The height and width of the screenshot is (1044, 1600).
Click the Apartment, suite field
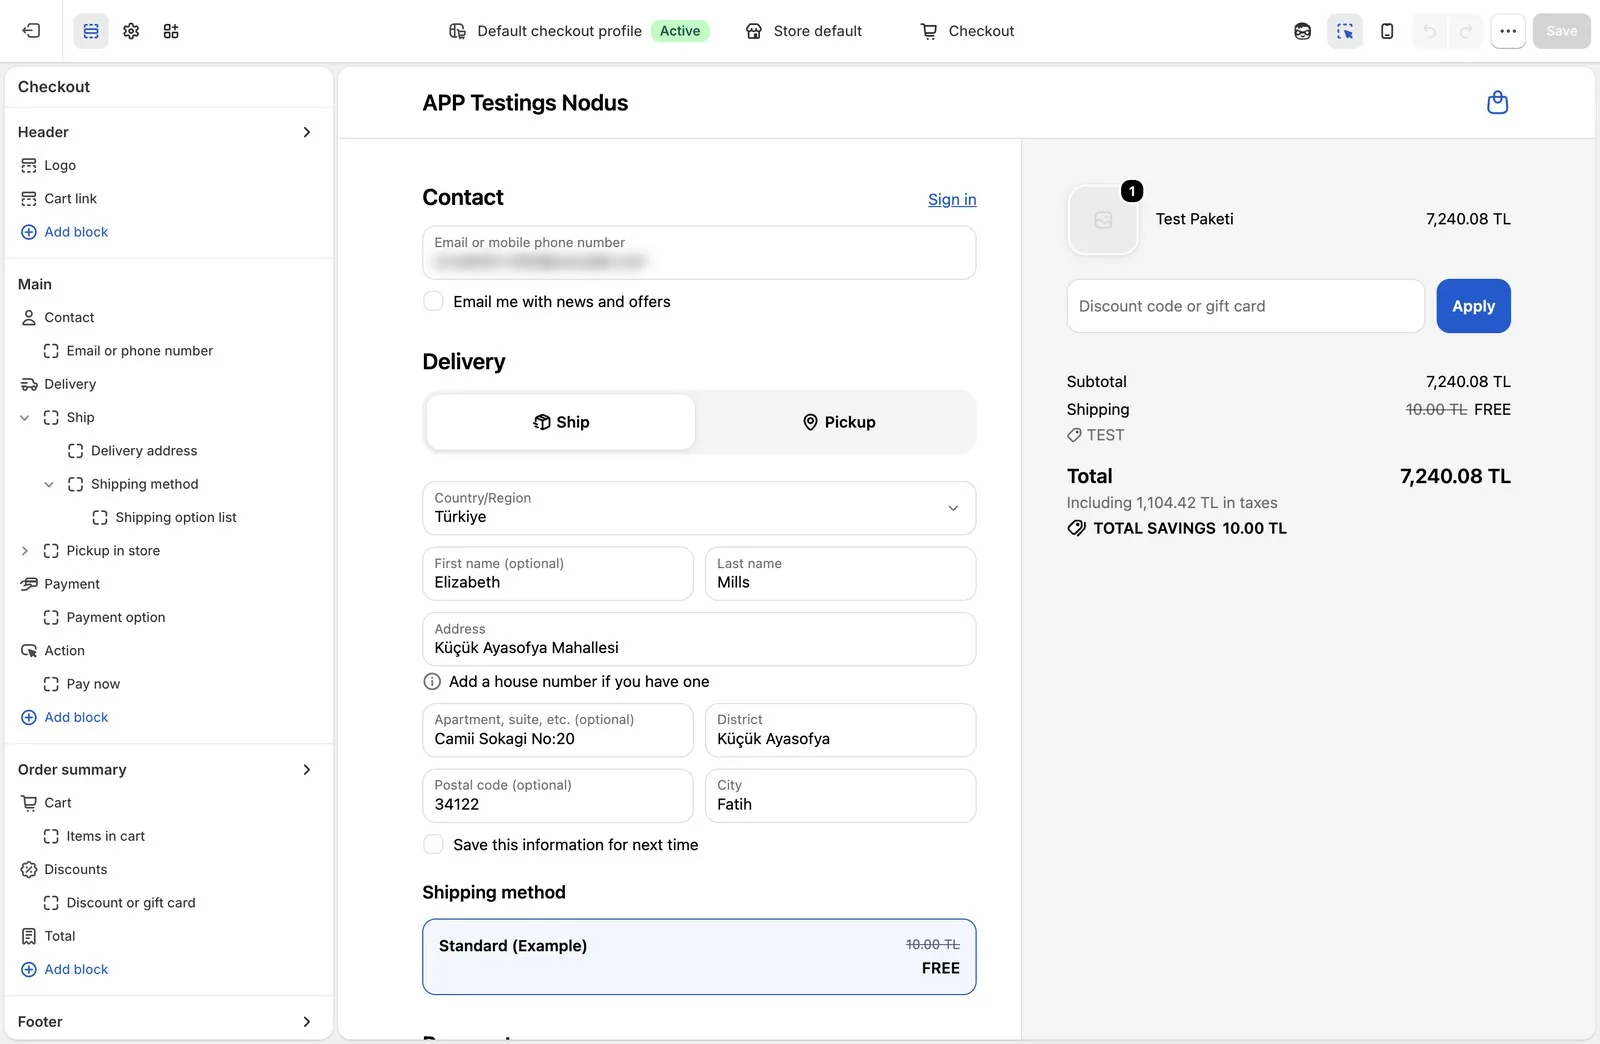[558, 730]
